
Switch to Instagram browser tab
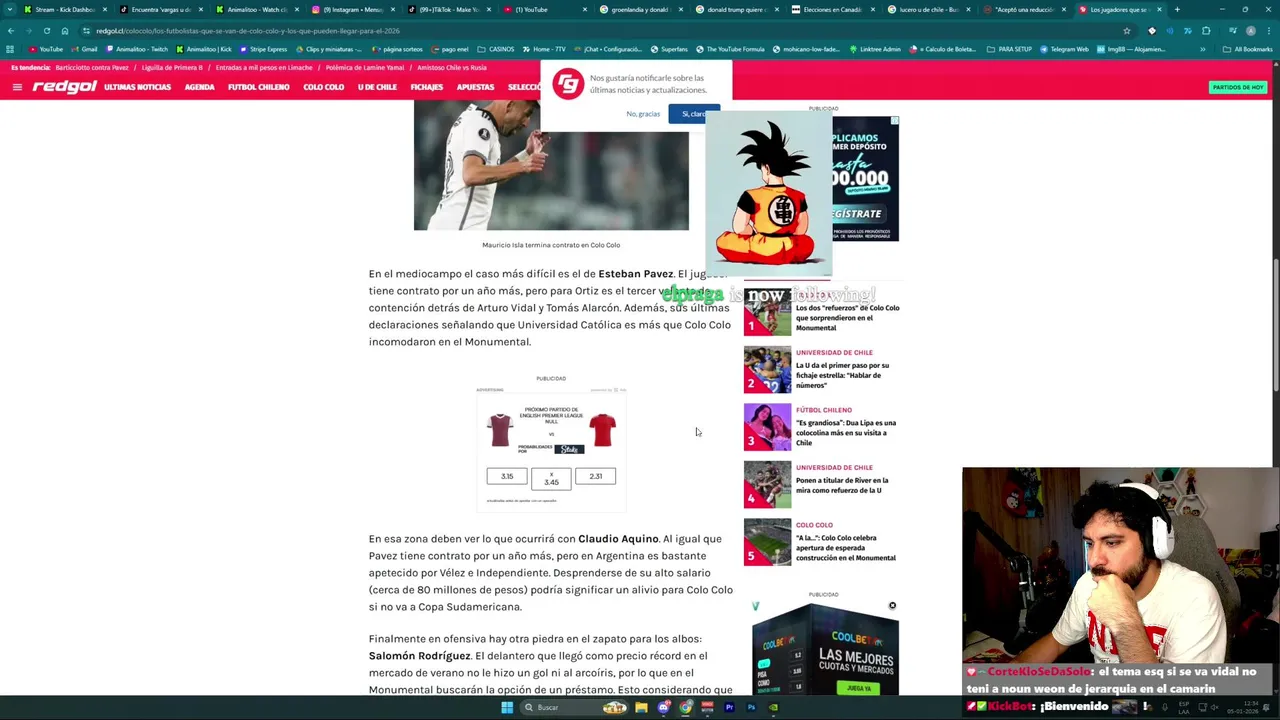tap(353, 9)
